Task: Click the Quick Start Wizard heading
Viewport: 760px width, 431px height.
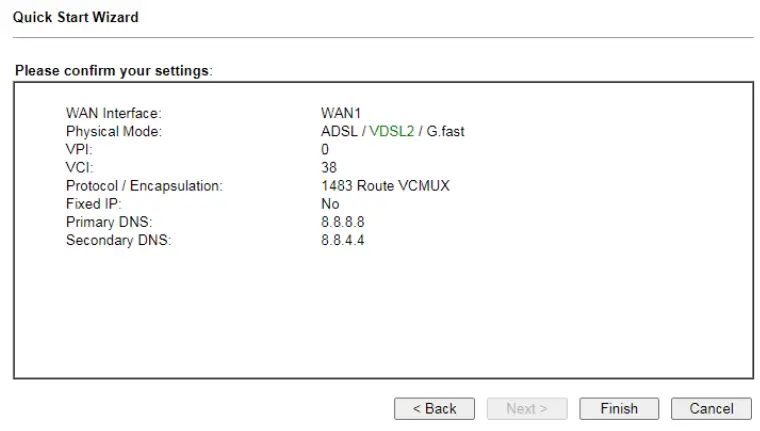Action: [76, 17]
